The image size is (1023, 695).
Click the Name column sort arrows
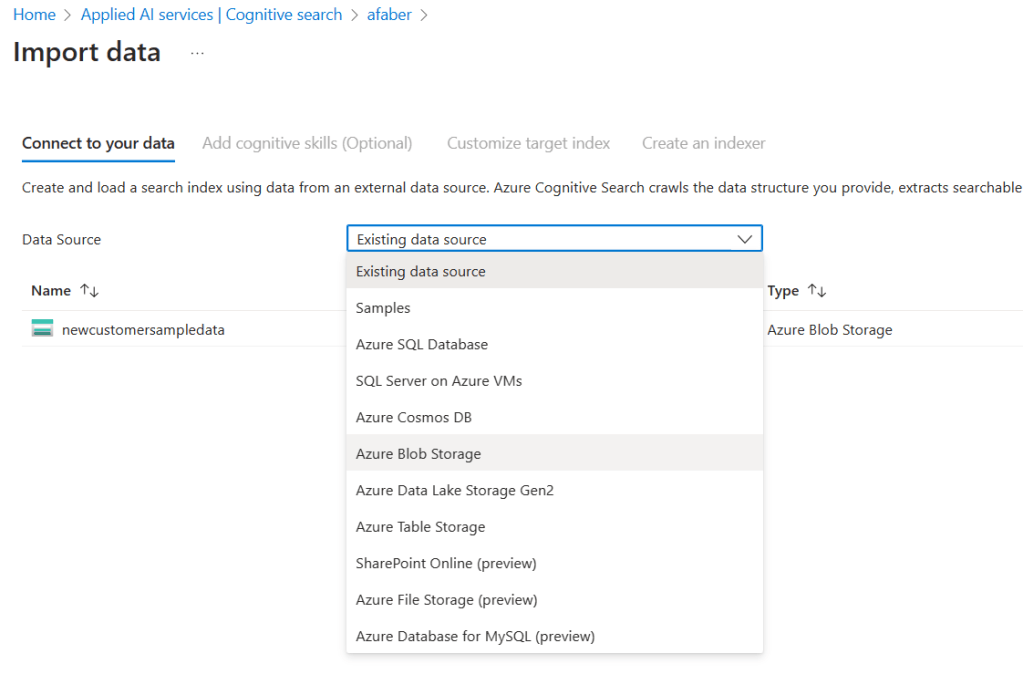coord(90,291)
